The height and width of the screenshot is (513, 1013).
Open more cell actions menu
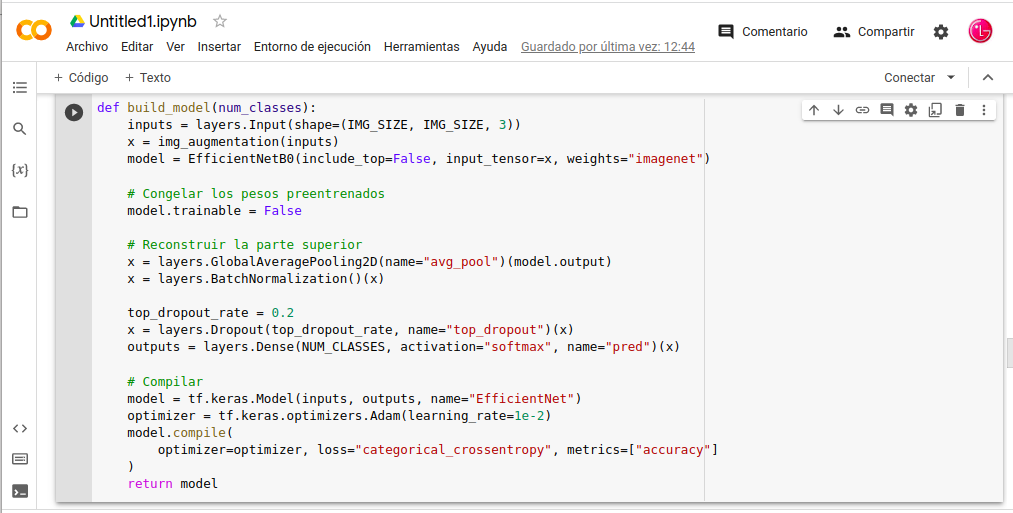click(984, 110)
